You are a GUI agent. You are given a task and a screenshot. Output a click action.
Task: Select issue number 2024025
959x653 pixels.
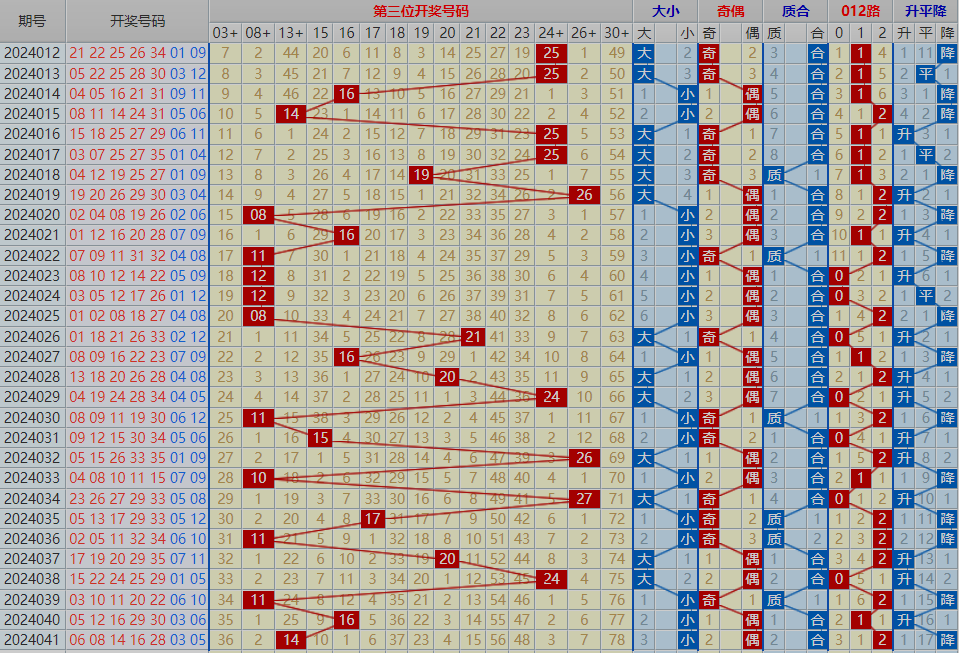(x=32, y=316)
